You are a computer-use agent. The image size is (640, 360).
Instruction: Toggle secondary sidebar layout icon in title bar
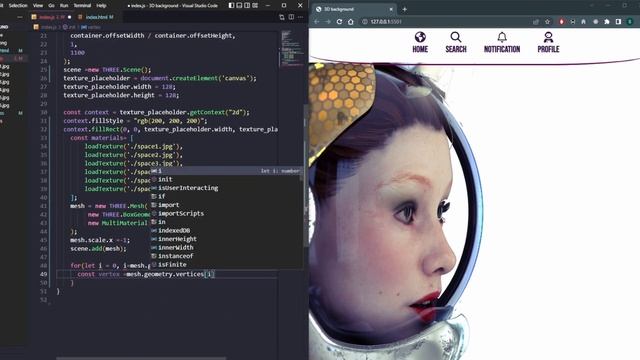point(247,5)
